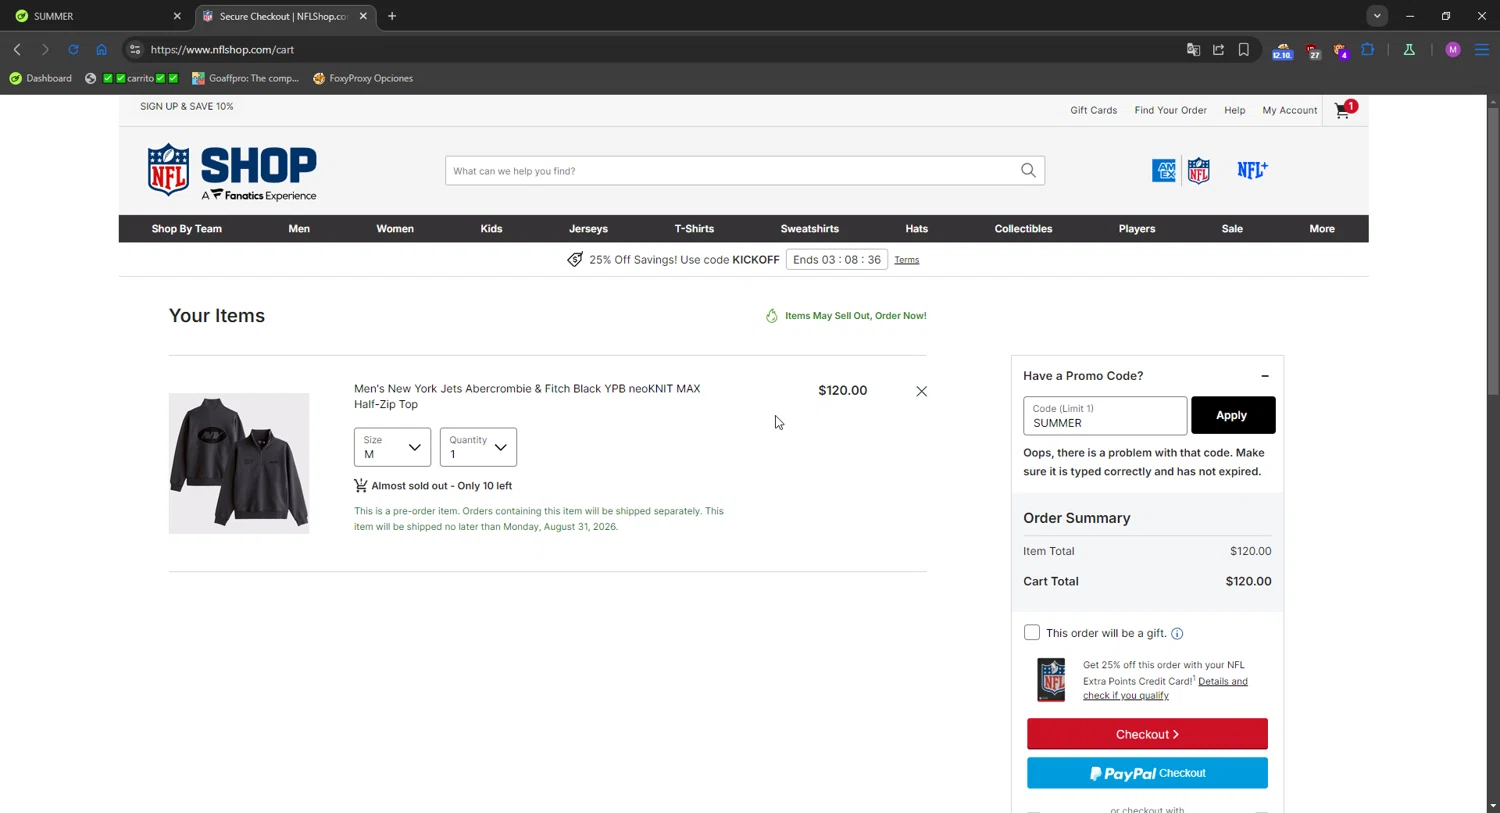Open Find Your Order link
1500x813 pixels.
[x=1171, y=110]
